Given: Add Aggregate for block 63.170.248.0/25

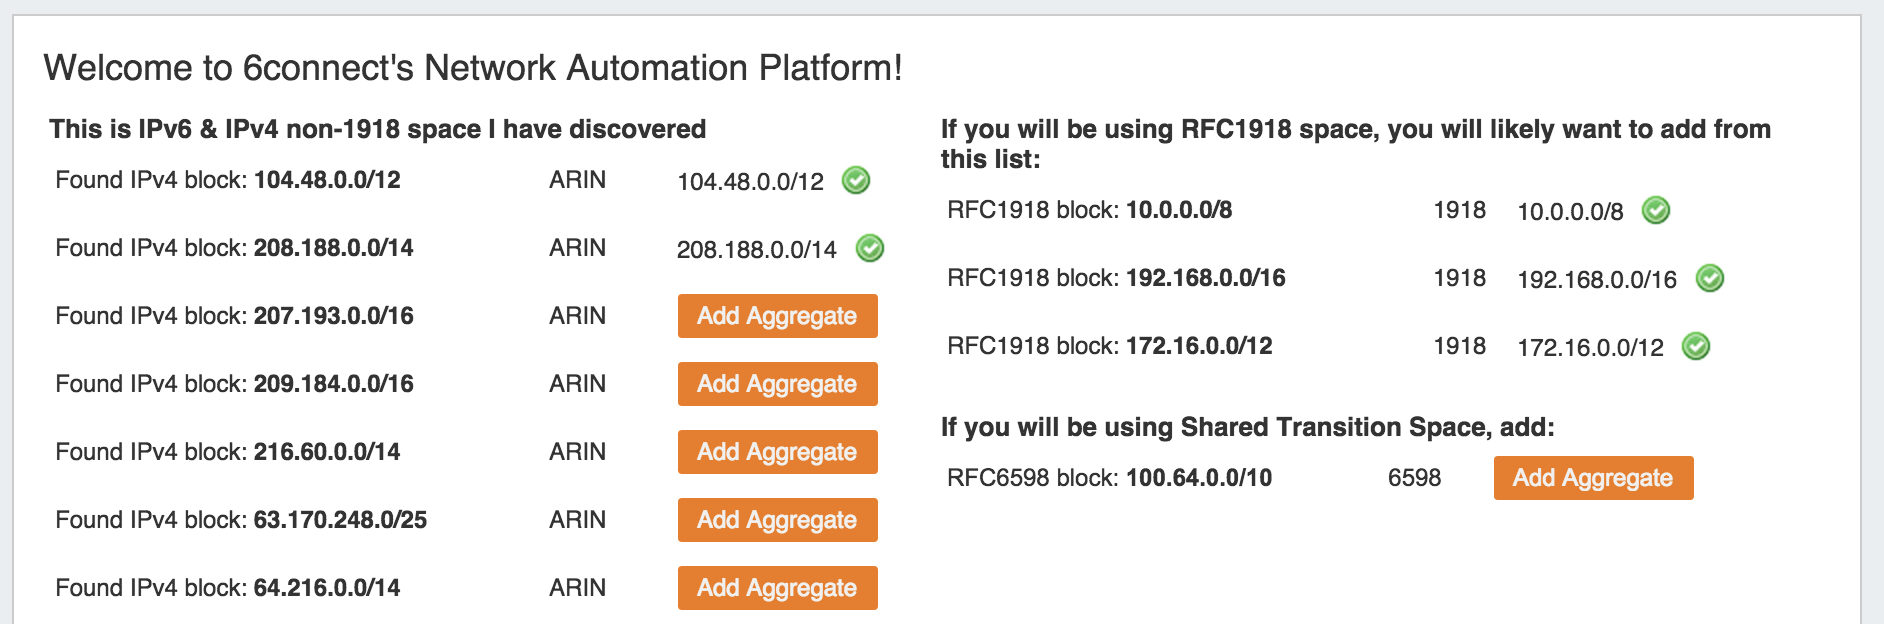Looking at the screenshot, I should 777,520.
